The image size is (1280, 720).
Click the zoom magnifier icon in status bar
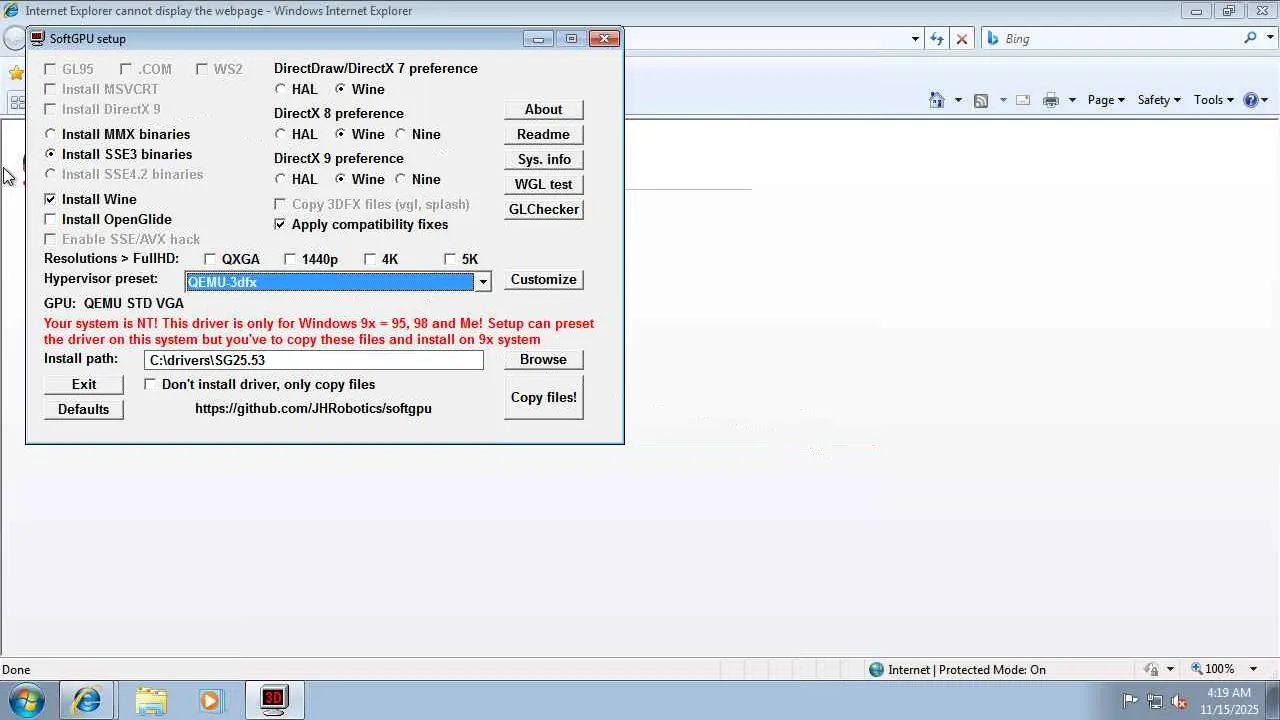pyautogui.click(x=1197, y=669)
